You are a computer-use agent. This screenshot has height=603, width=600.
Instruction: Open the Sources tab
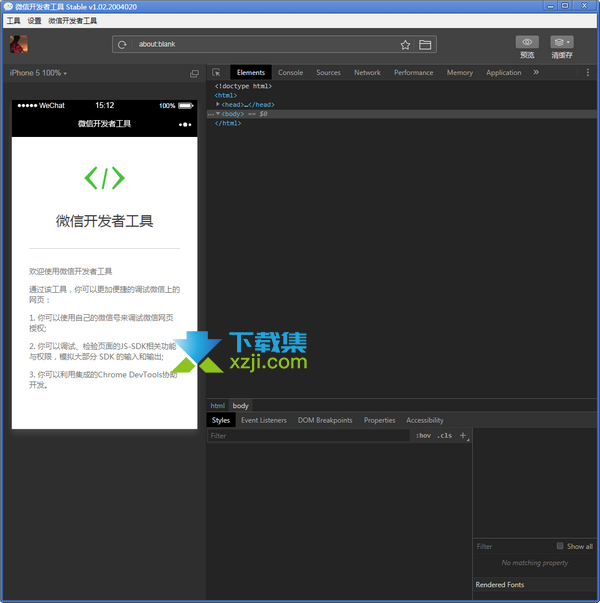pos(328,72)
